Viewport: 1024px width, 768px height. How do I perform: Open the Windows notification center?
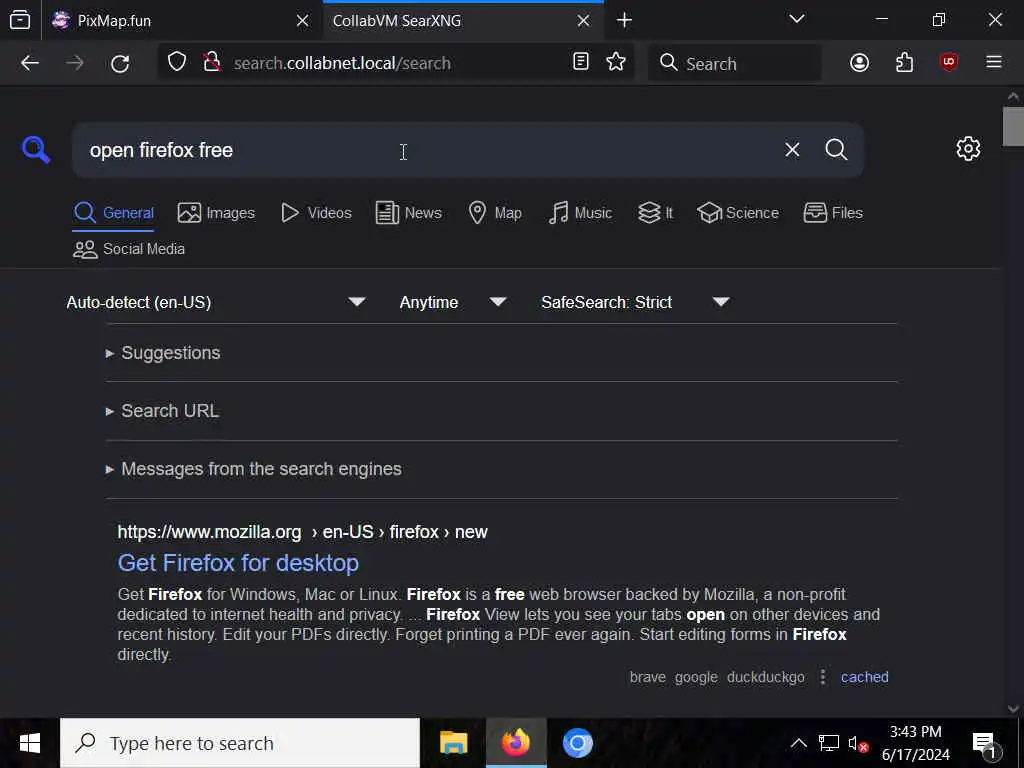coord(986,744)
